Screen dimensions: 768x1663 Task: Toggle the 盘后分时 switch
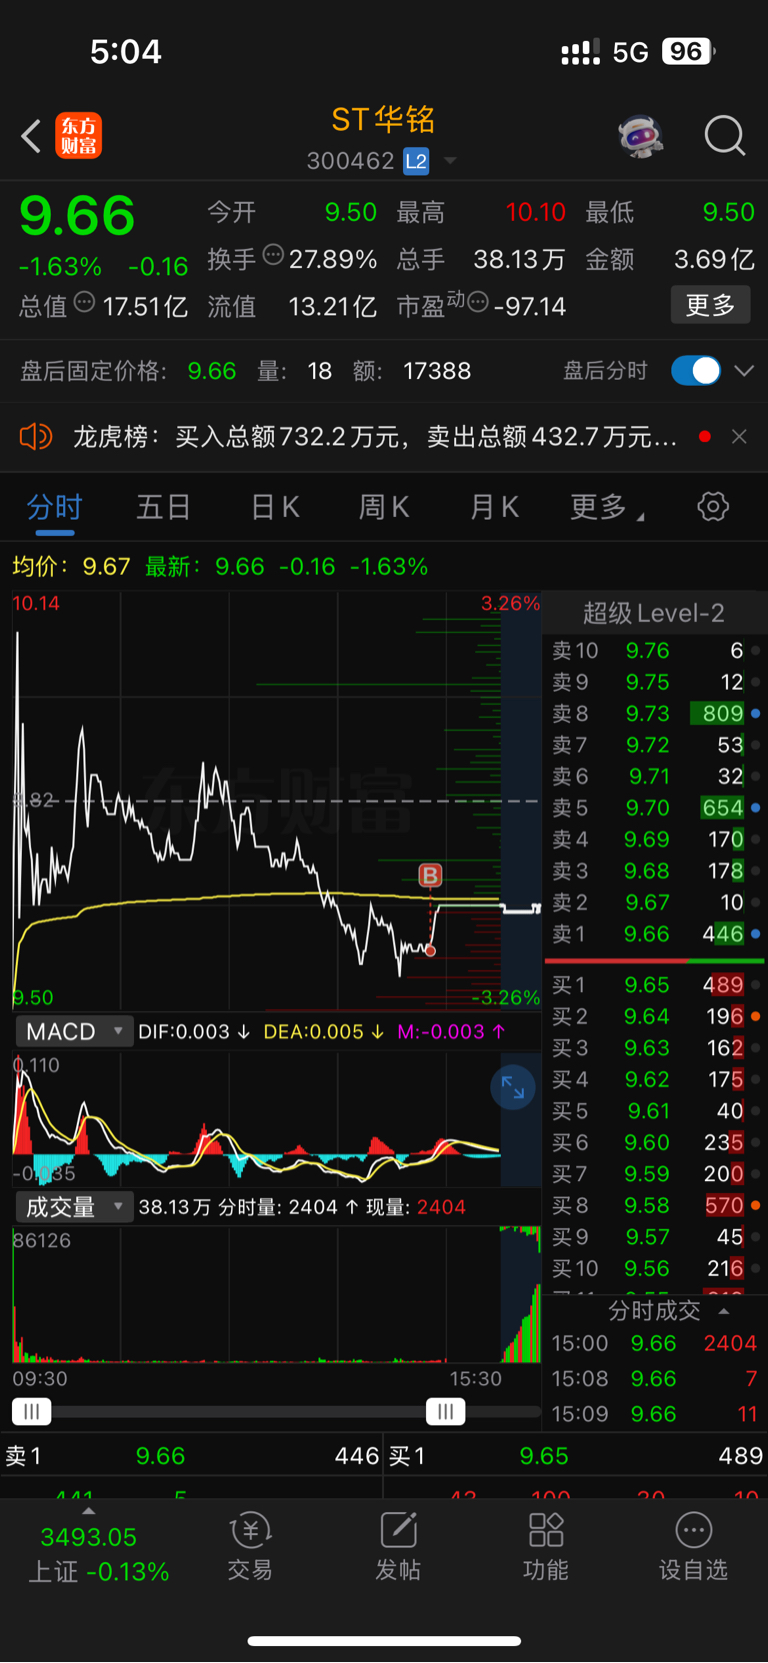click(x=696, y=371)
